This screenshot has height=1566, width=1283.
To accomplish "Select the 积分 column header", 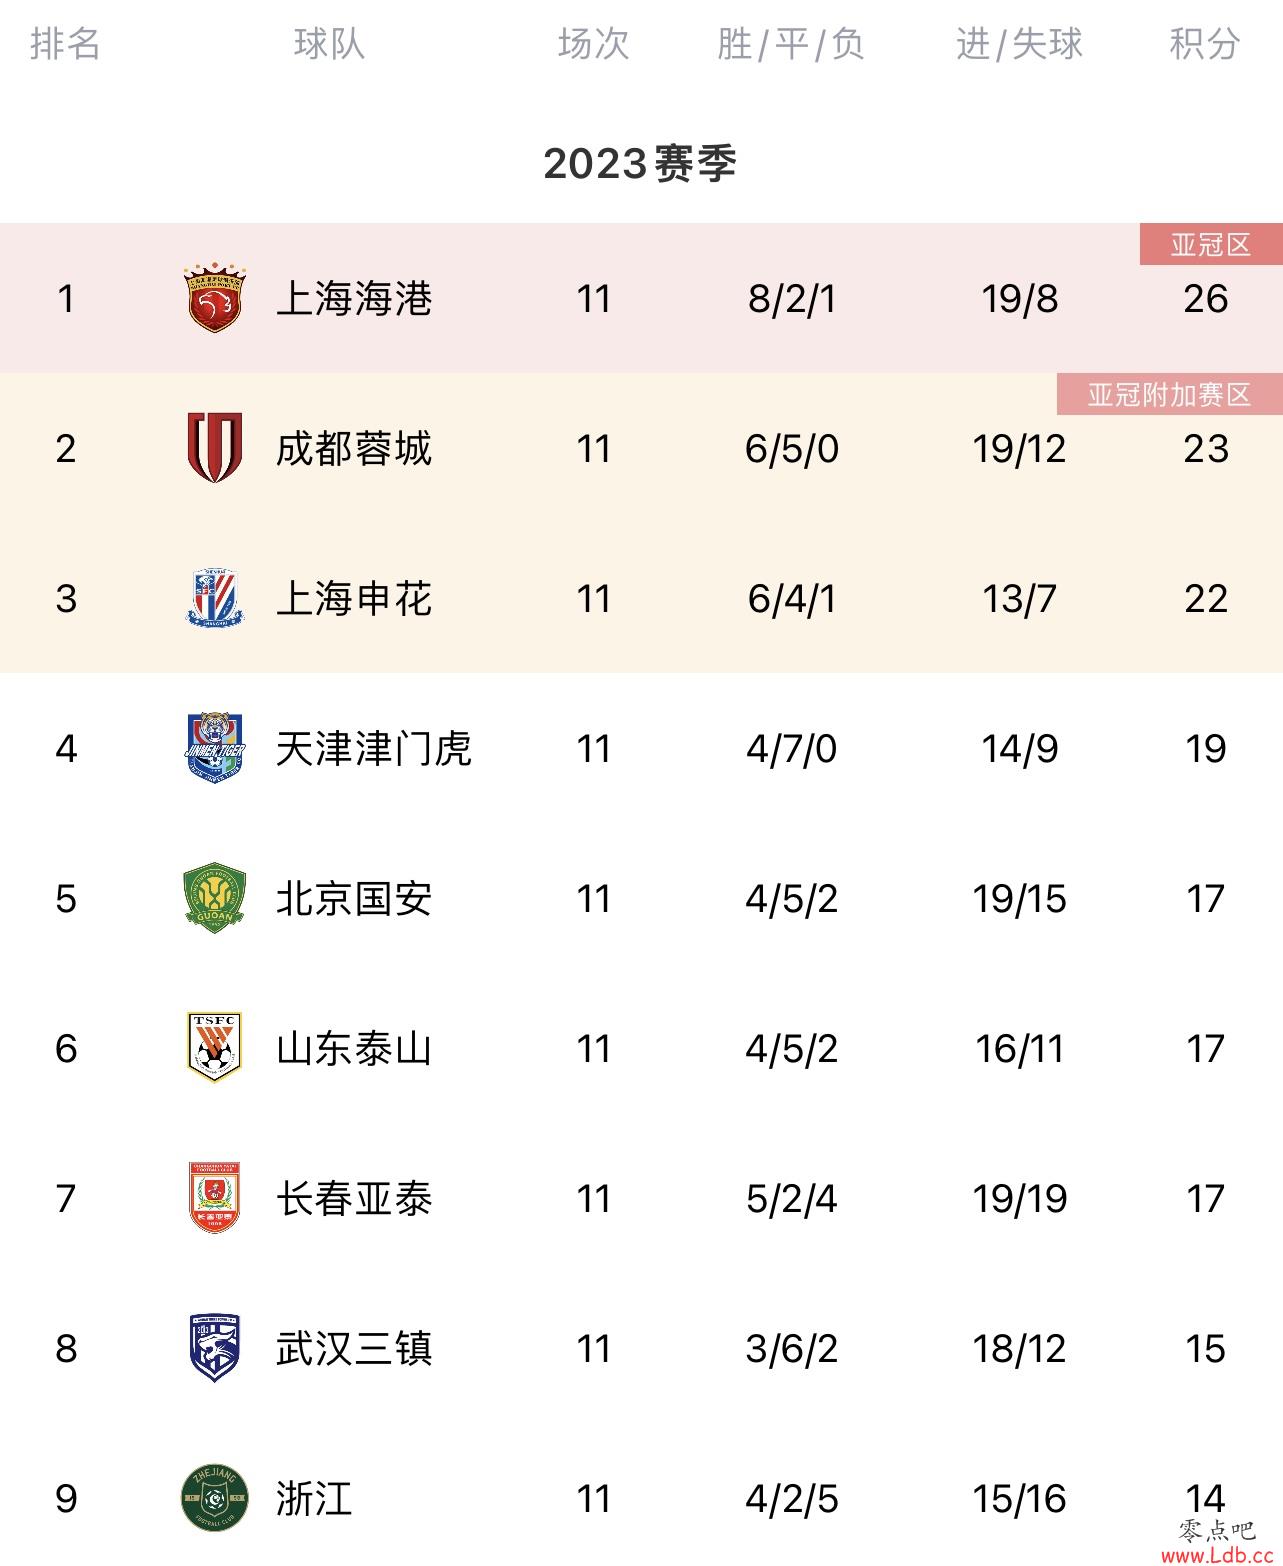I will [x=1205, y=44].
